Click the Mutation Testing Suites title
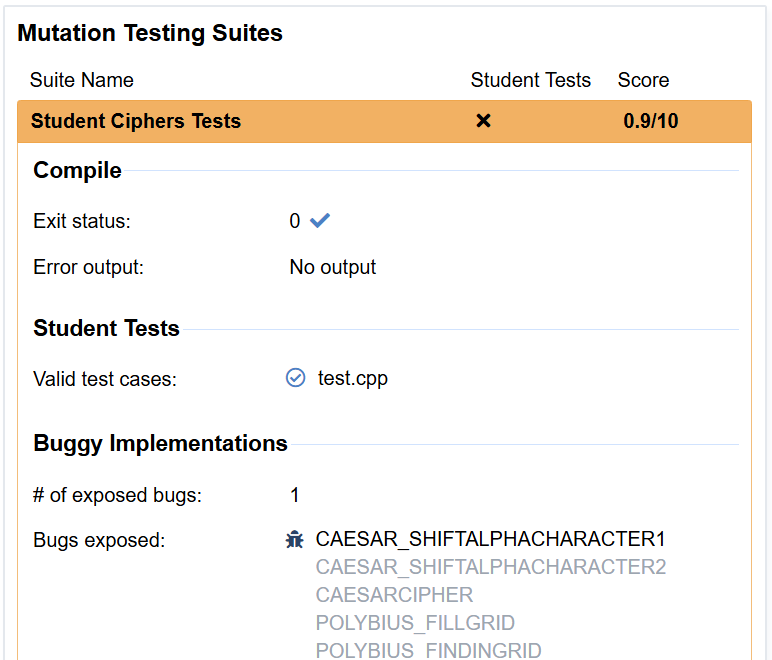Viewport: 772px width, 660px height. tap(150, 33)
